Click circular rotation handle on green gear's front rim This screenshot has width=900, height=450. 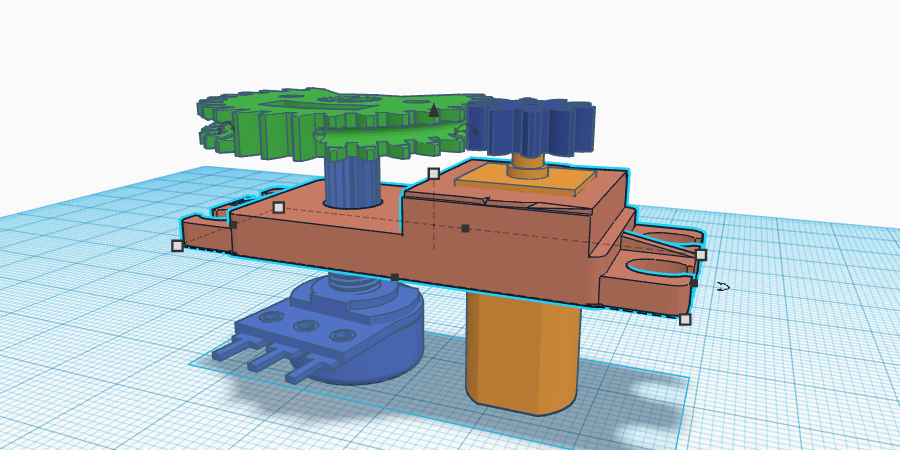320,135
